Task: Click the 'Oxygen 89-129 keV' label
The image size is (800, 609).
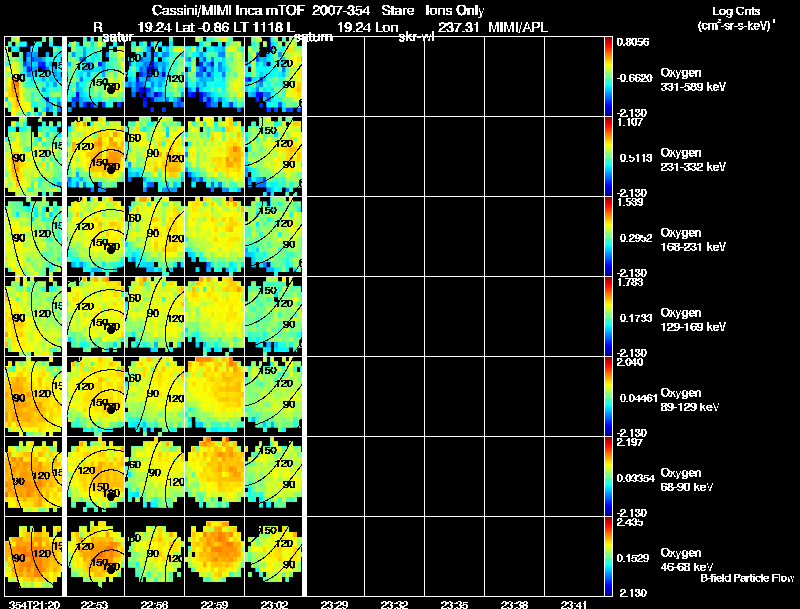Action: pyautogui.click(x=690, y=400)
